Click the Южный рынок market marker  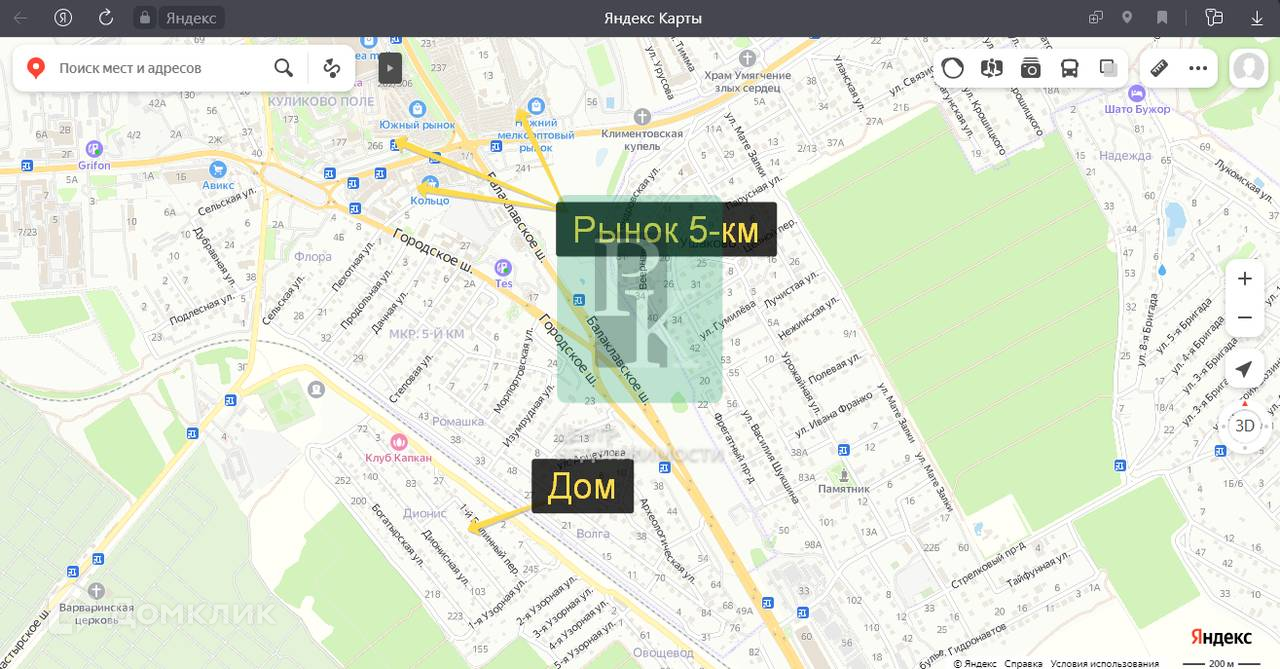(416, 109)
